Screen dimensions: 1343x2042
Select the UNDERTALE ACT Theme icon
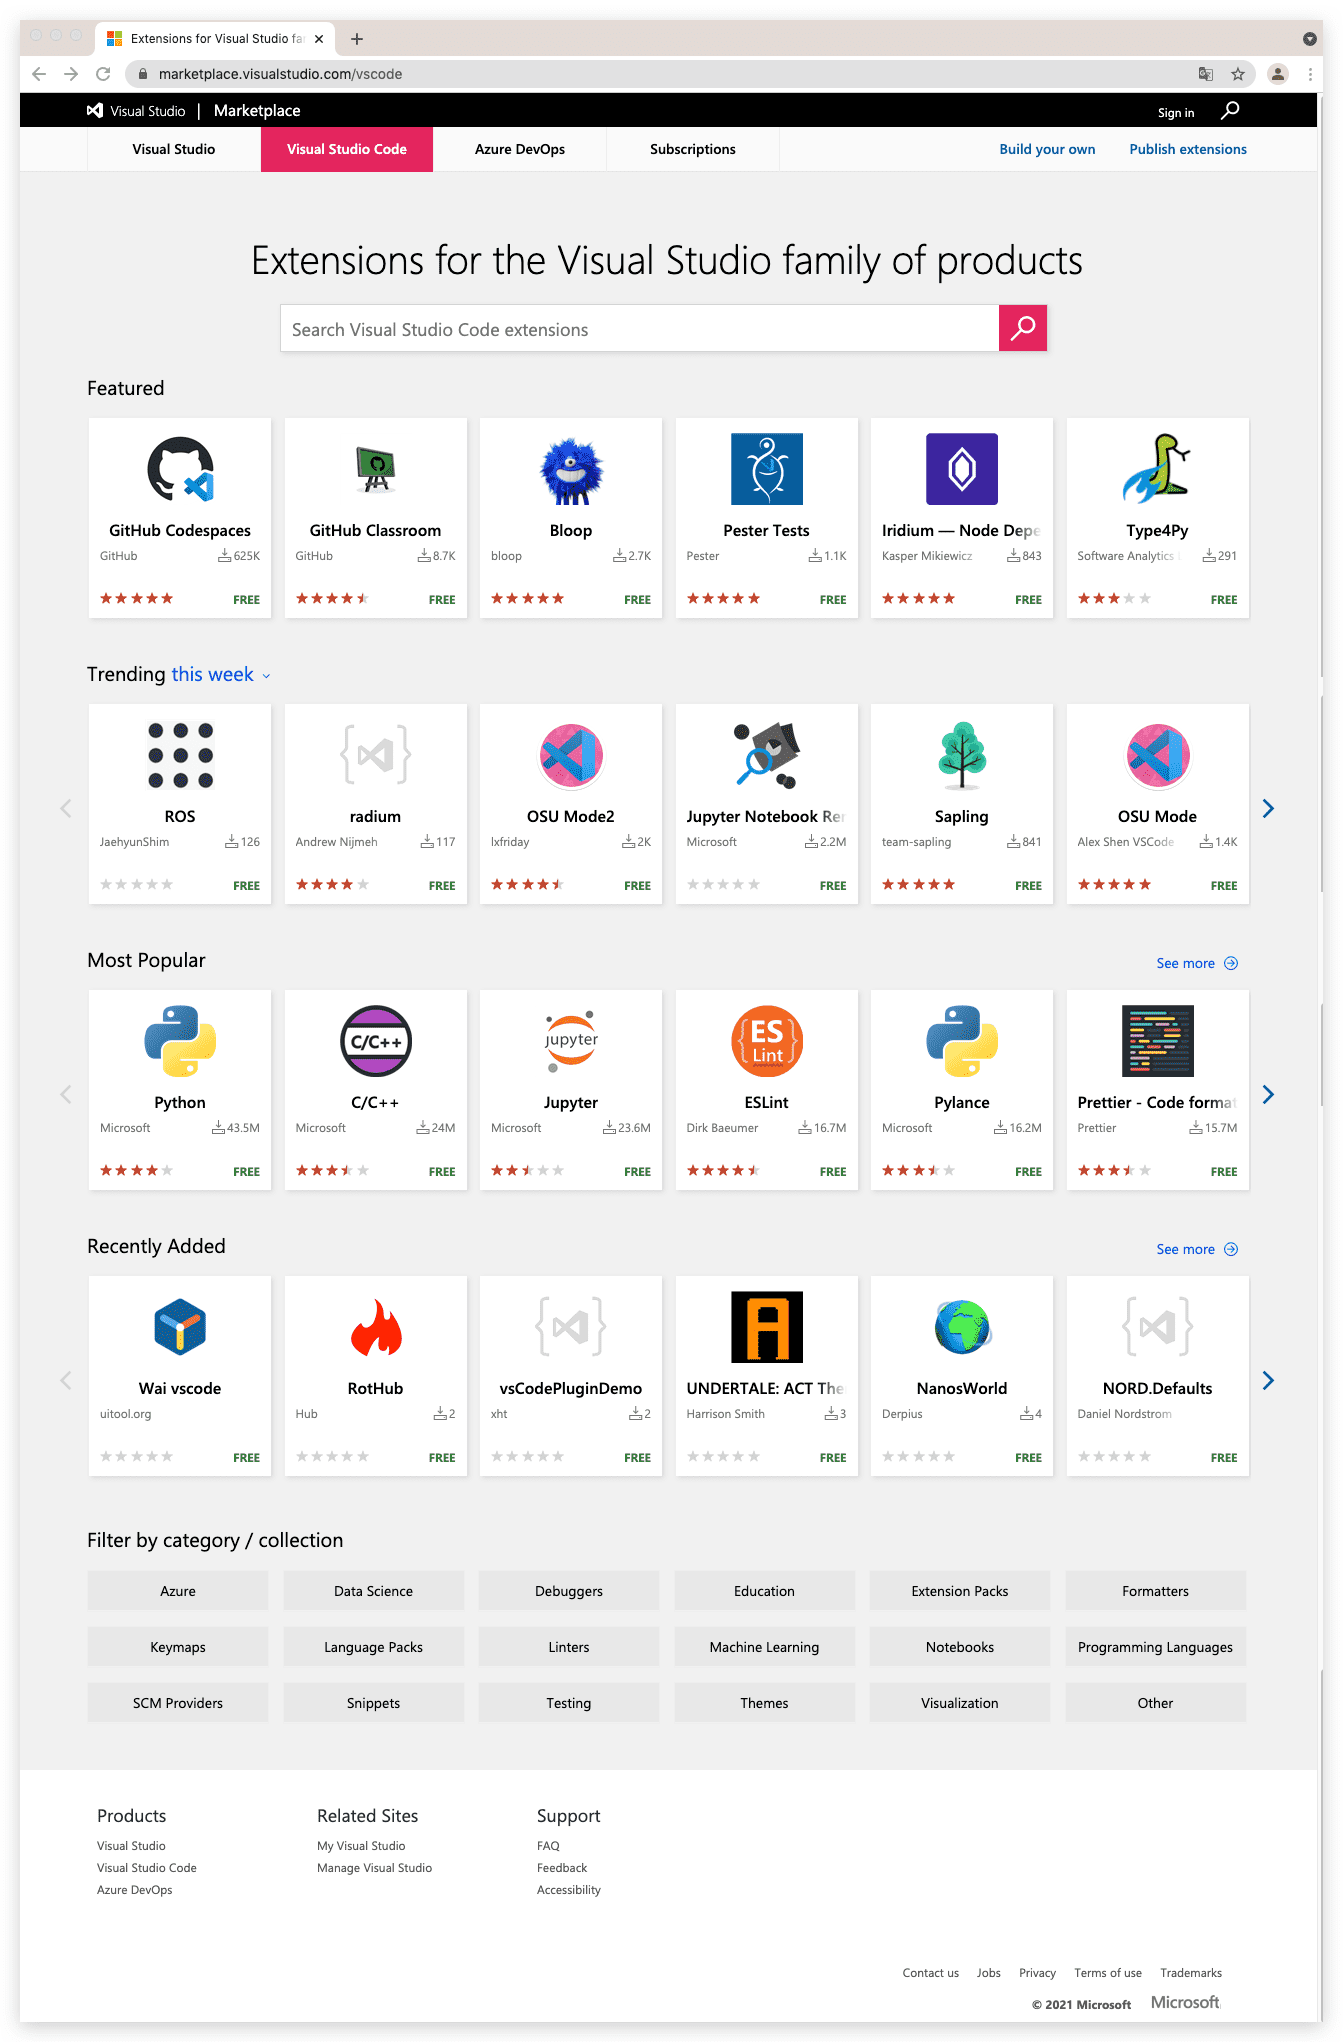pos(767,1327)
